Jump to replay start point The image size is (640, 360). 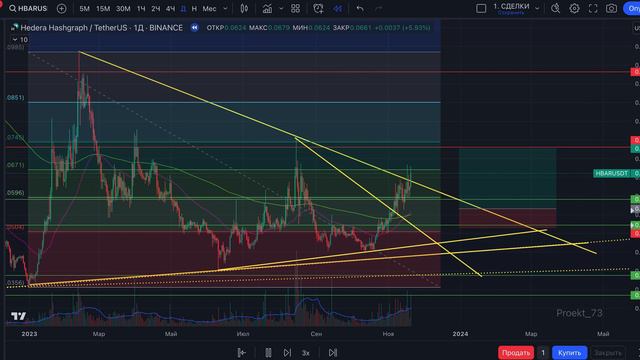241,353
